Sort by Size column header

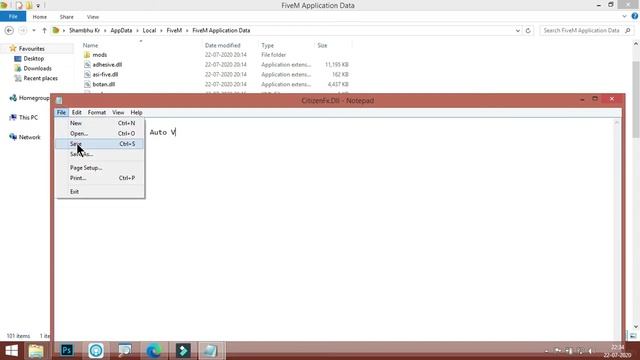(322, 45)
